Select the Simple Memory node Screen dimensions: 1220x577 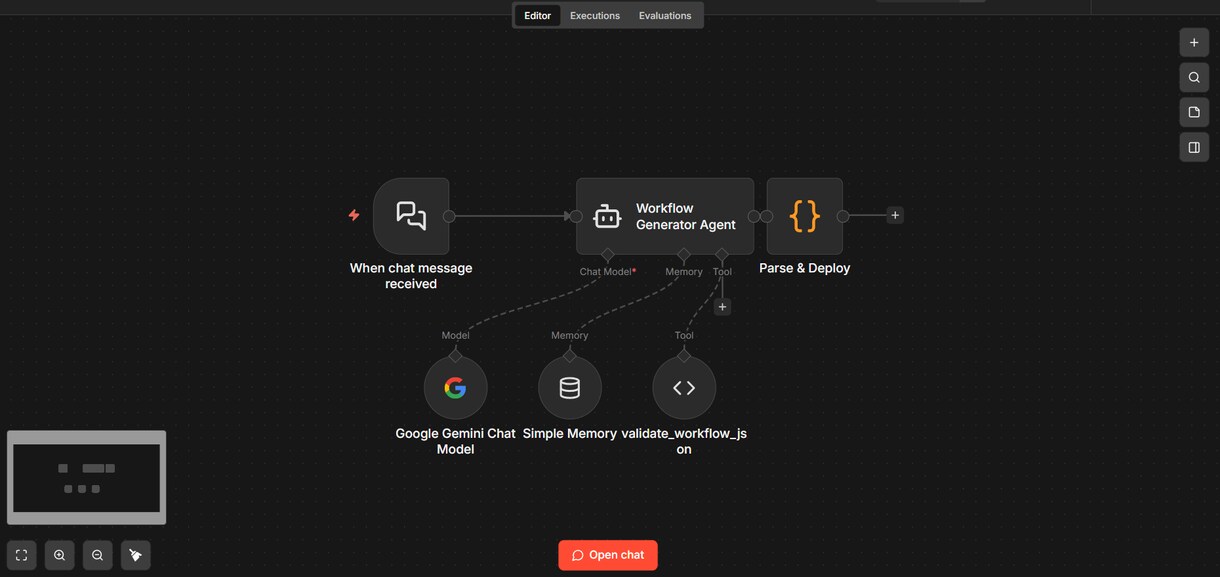click(x=569, y=387)
